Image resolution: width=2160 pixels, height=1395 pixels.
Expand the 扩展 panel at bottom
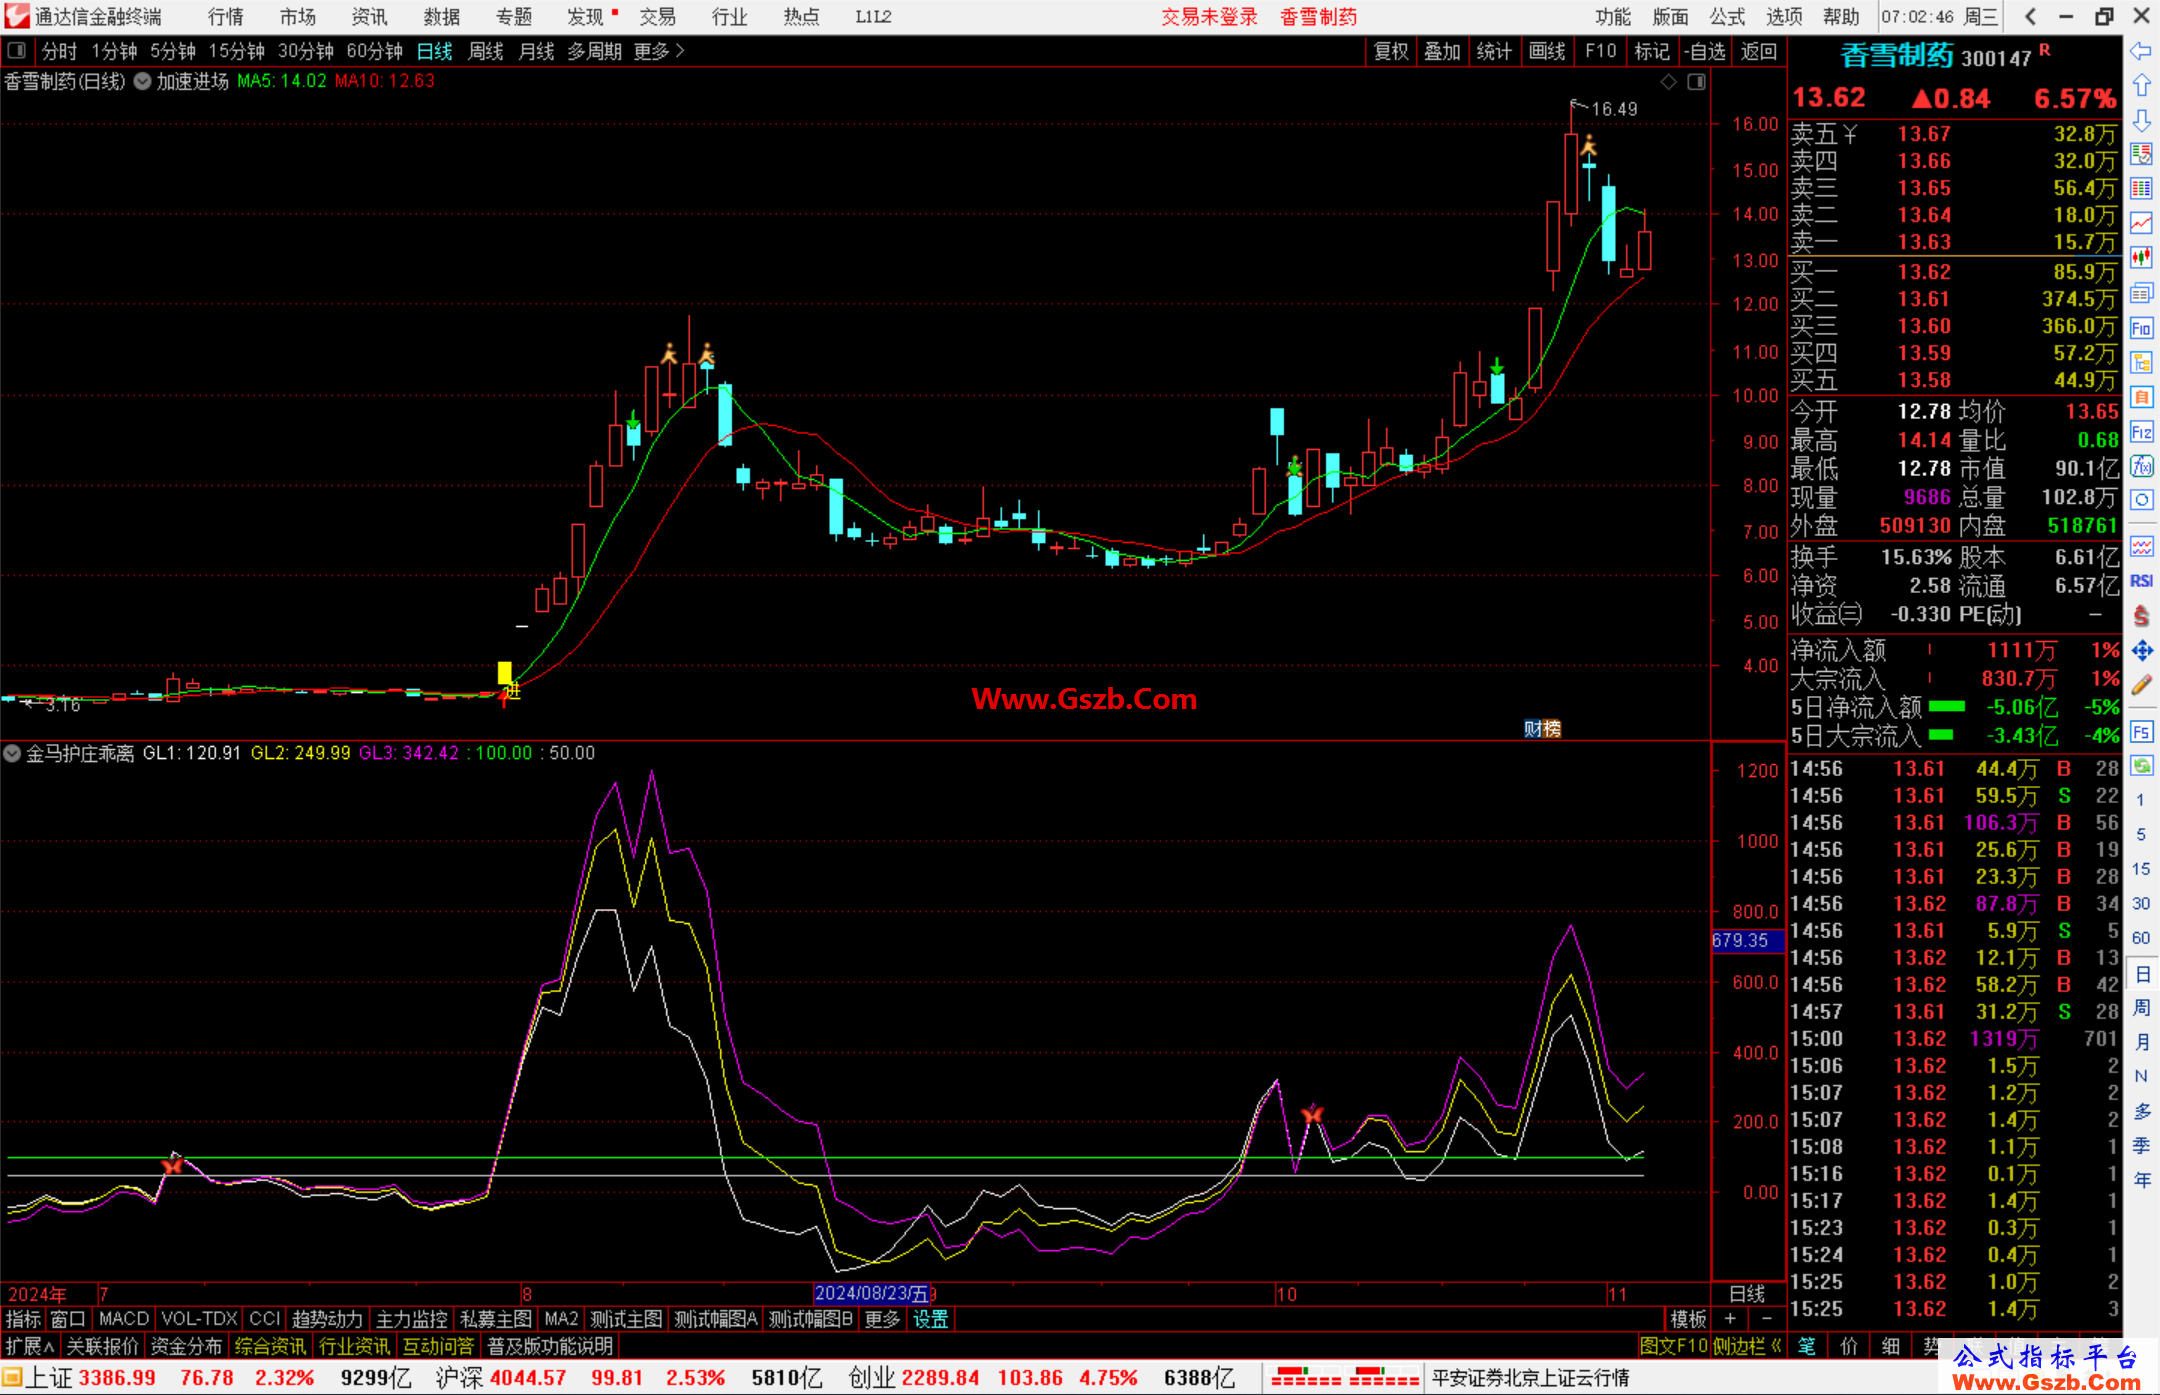coord(30,1346)
